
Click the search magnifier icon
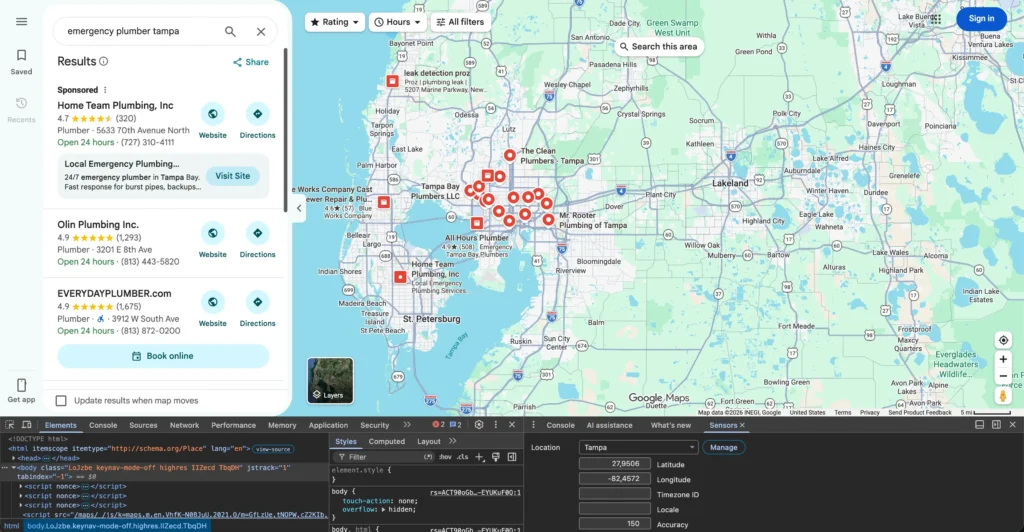[230, 31]
